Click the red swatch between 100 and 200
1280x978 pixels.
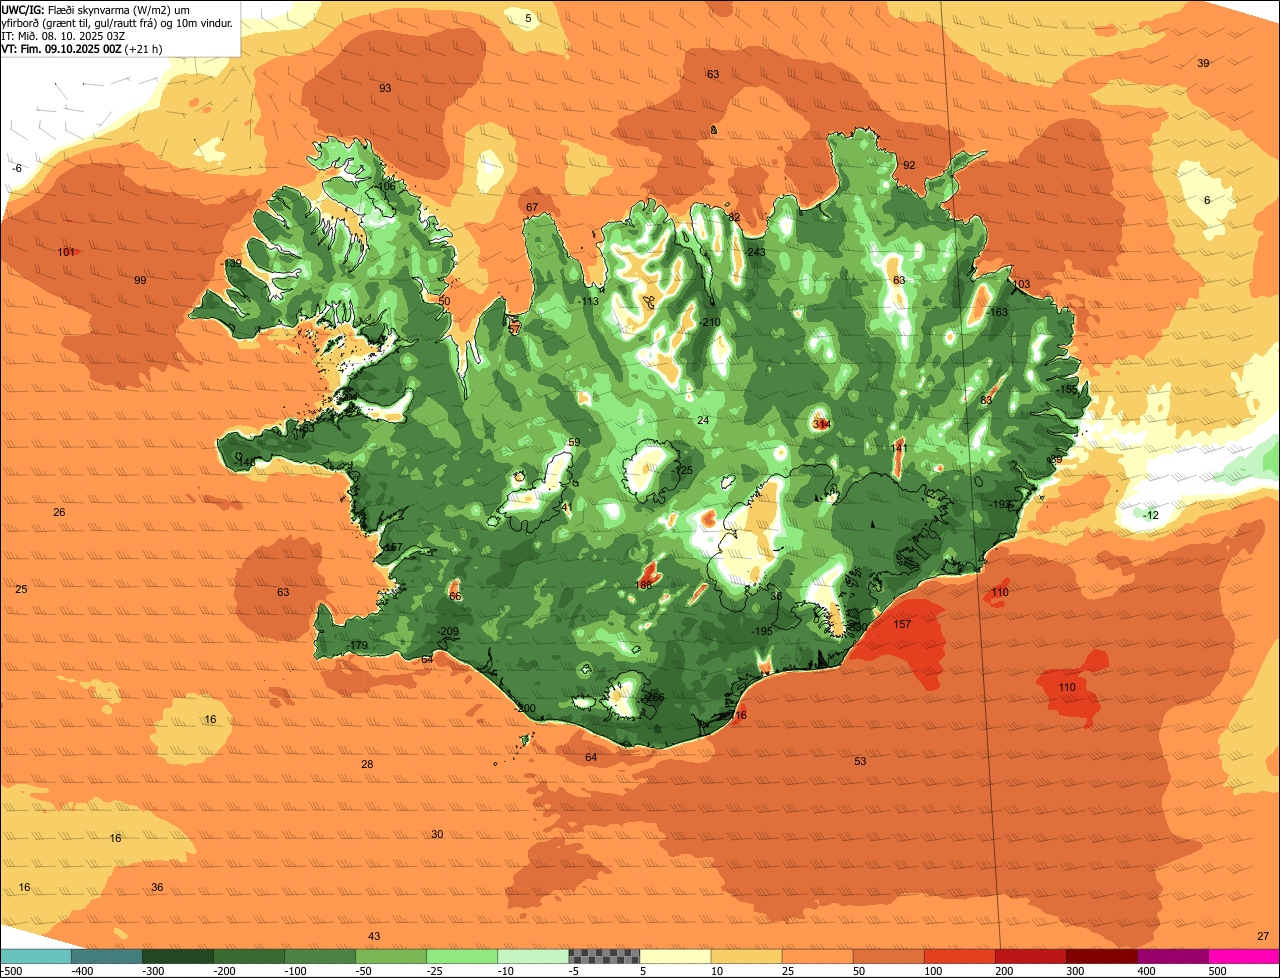tap(960, 956)
